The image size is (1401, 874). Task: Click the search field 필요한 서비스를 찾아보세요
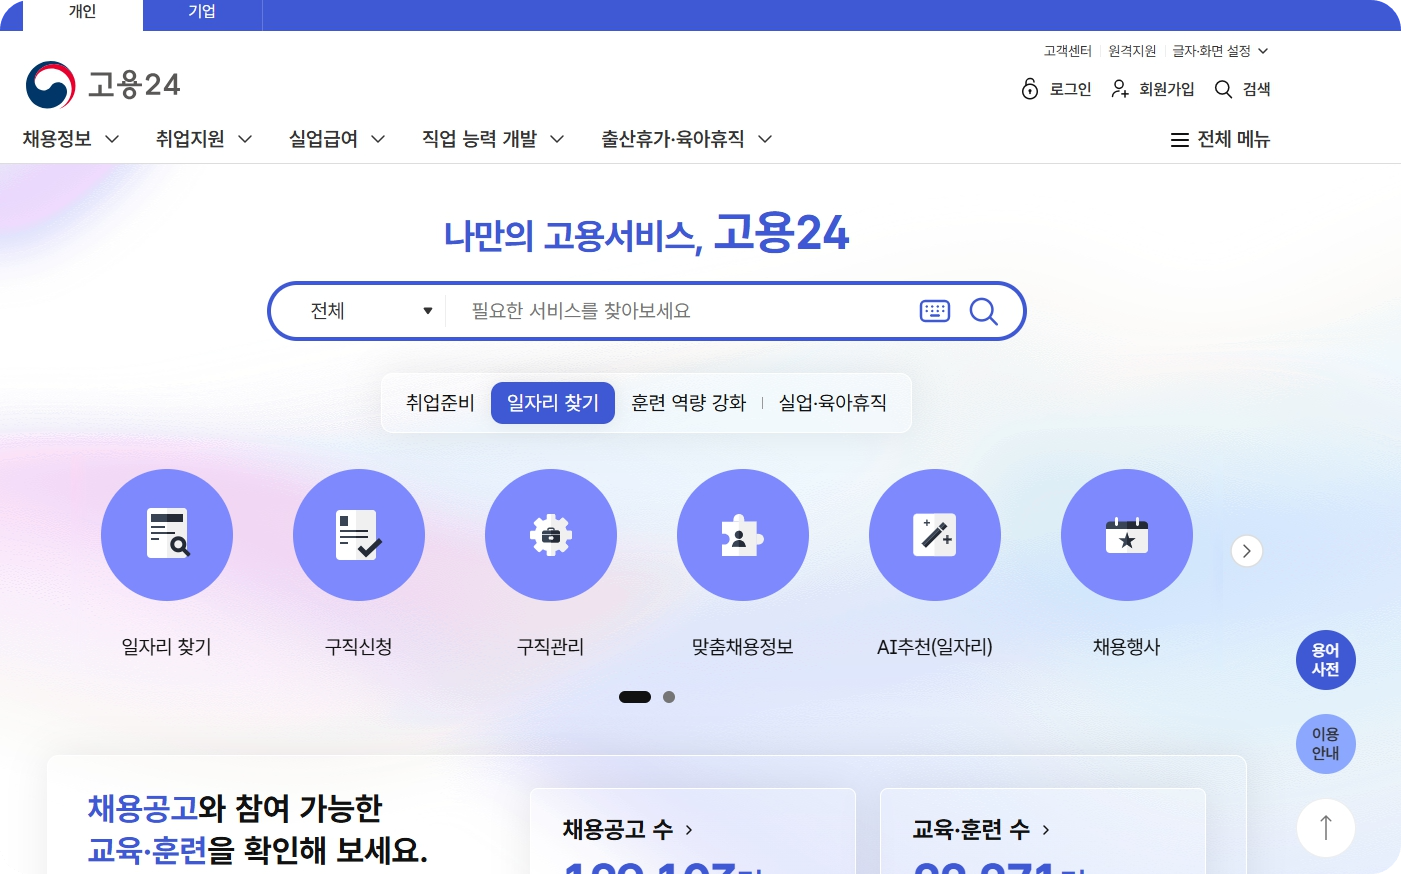[680, 311]
